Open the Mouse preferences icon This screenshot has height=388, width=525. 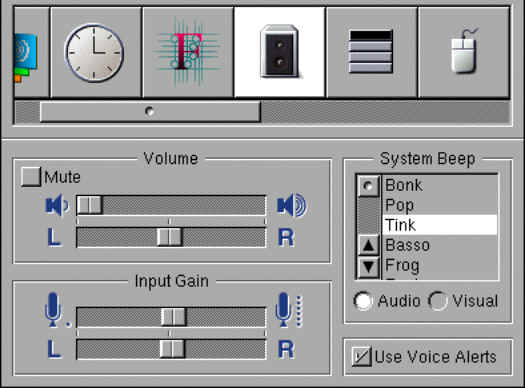(x=464, y=52)
